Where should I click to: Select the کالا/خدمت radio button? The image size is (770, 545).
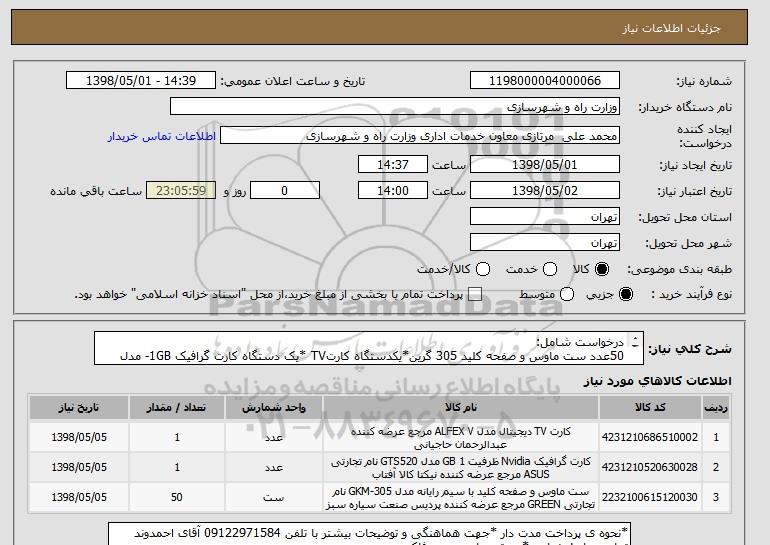click(483, 269)
